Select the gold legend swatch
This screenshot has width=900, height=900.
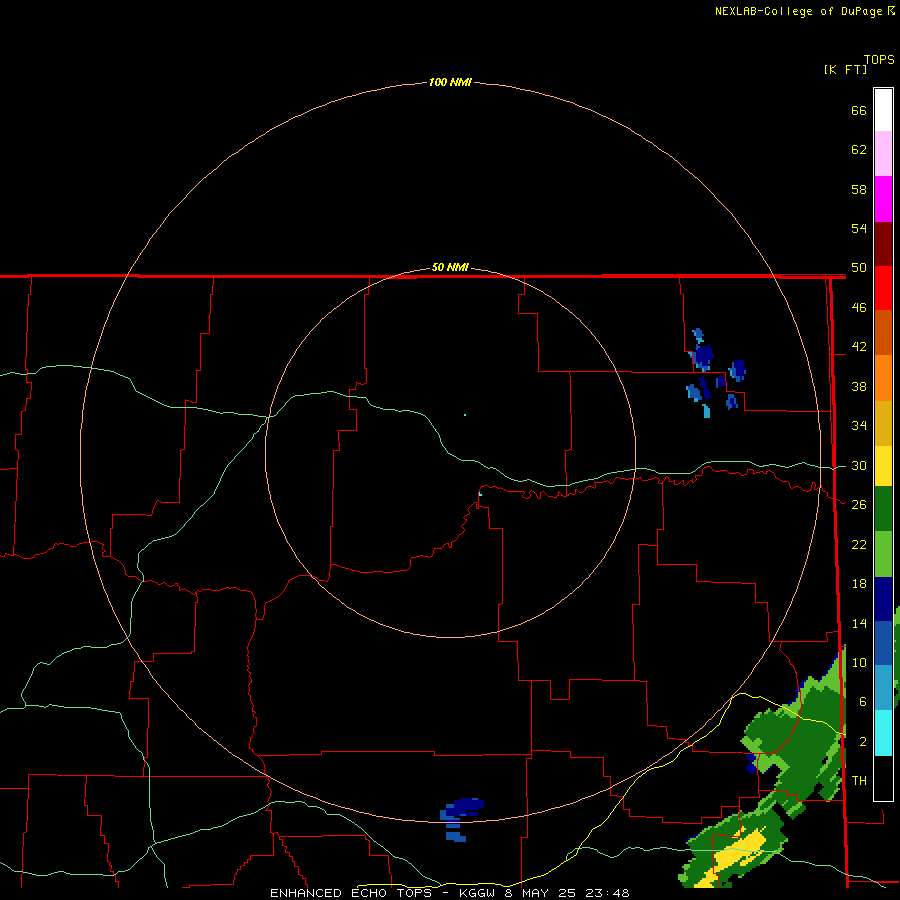[x=883, y=423]
